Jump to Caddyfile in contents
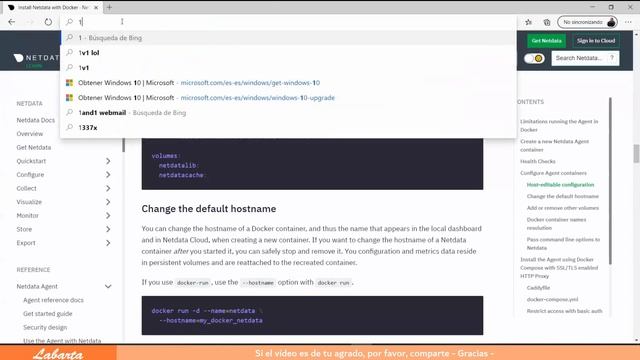 coord(538,288)
